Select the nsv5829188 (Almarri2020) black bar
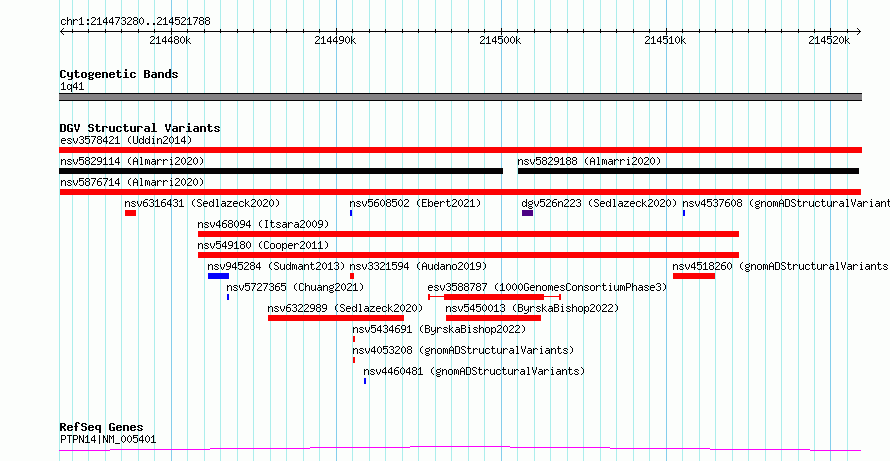The image size is (890, 461). coord(688,171)
